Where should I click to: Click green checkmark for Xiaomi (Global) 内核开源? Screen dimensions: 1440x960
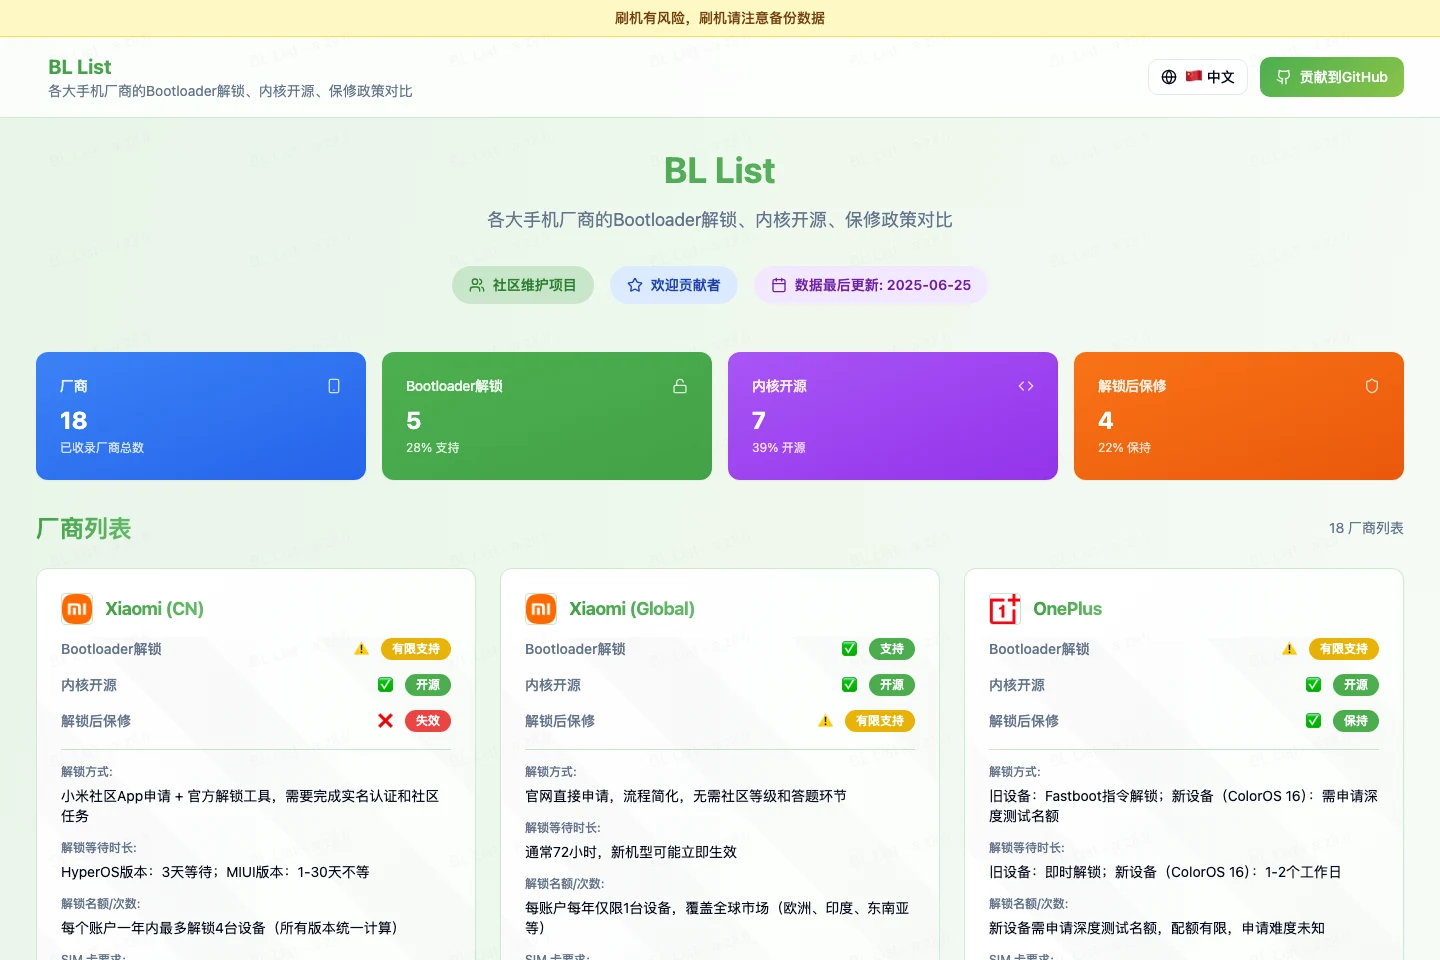pyautogui.click(x=849, y=685)
